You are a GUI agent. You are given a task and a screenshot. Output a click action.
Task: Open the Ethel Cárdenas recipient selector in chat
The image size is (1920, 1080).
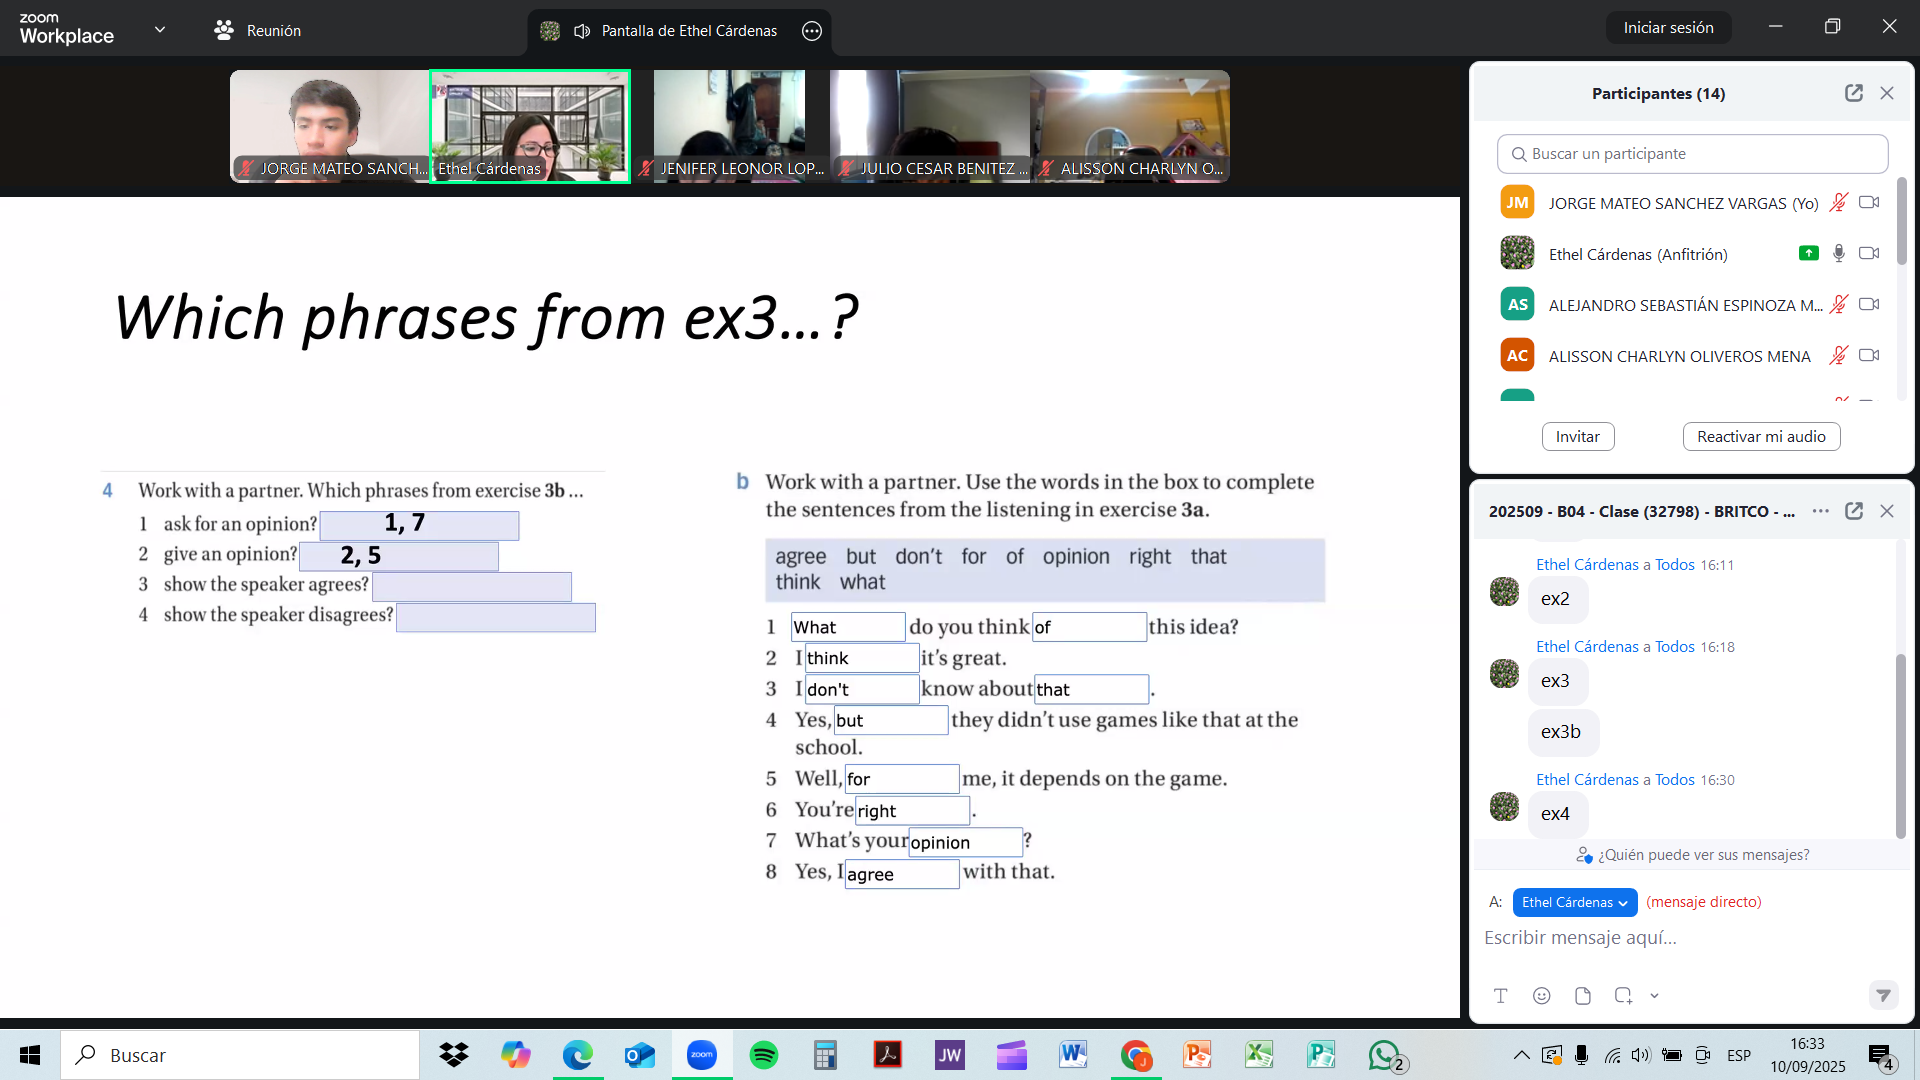(x=1574, y=902)
